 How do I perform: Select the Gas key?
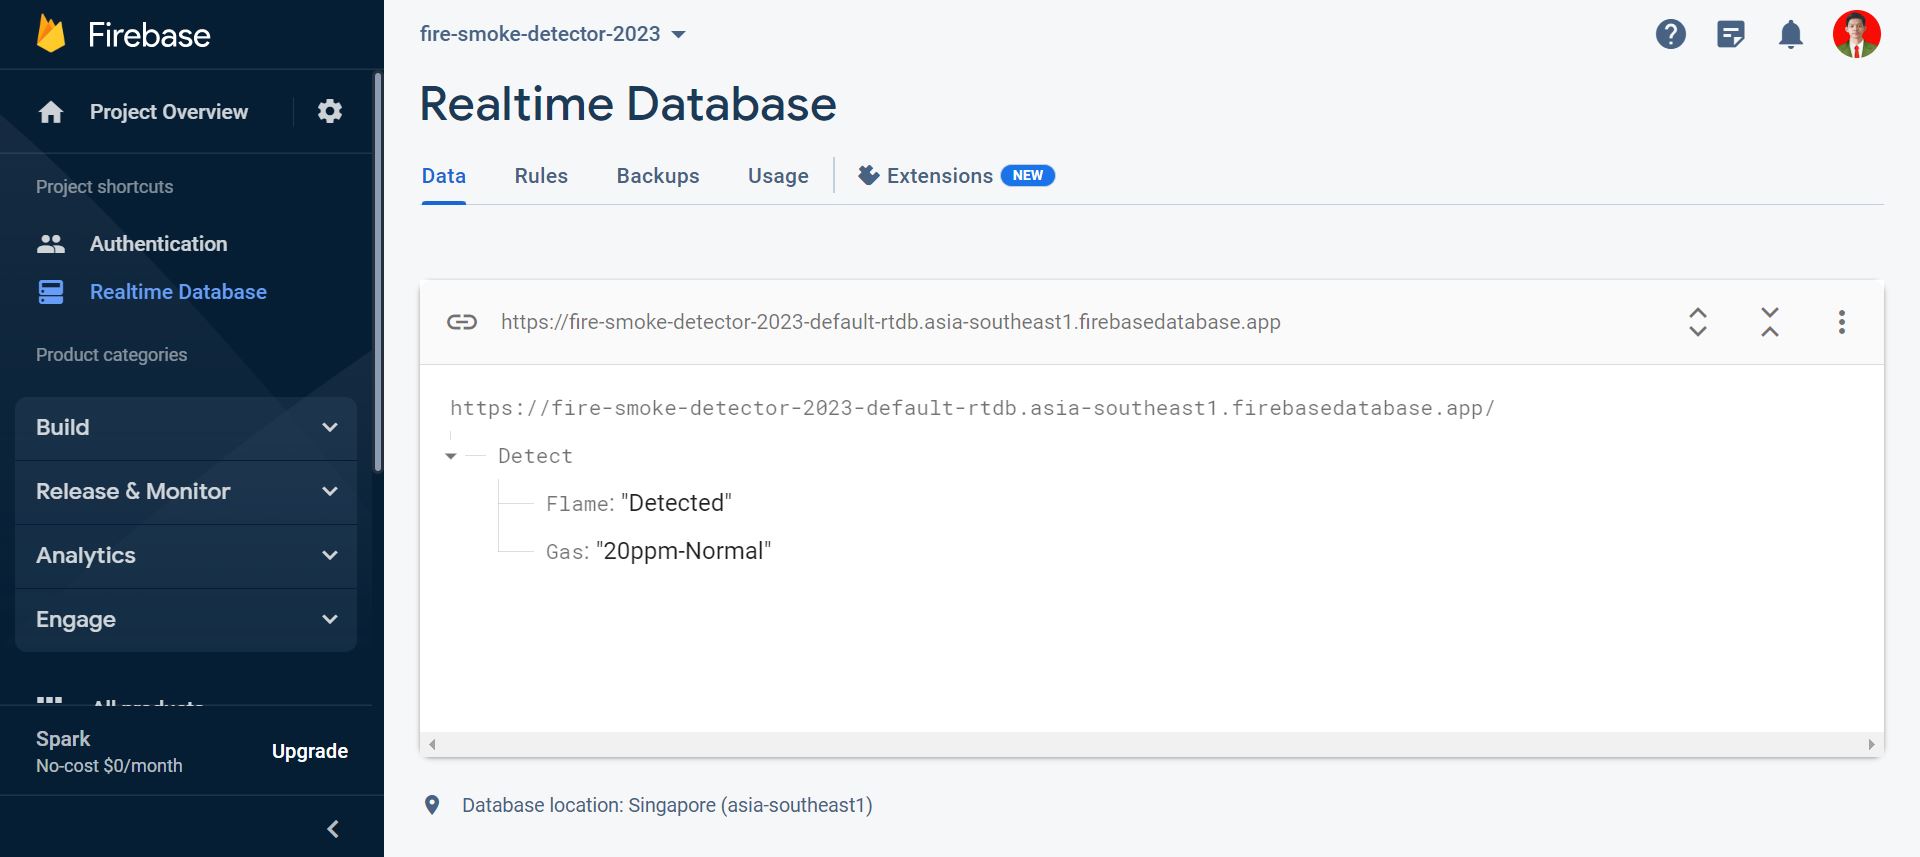click(564, 552)
